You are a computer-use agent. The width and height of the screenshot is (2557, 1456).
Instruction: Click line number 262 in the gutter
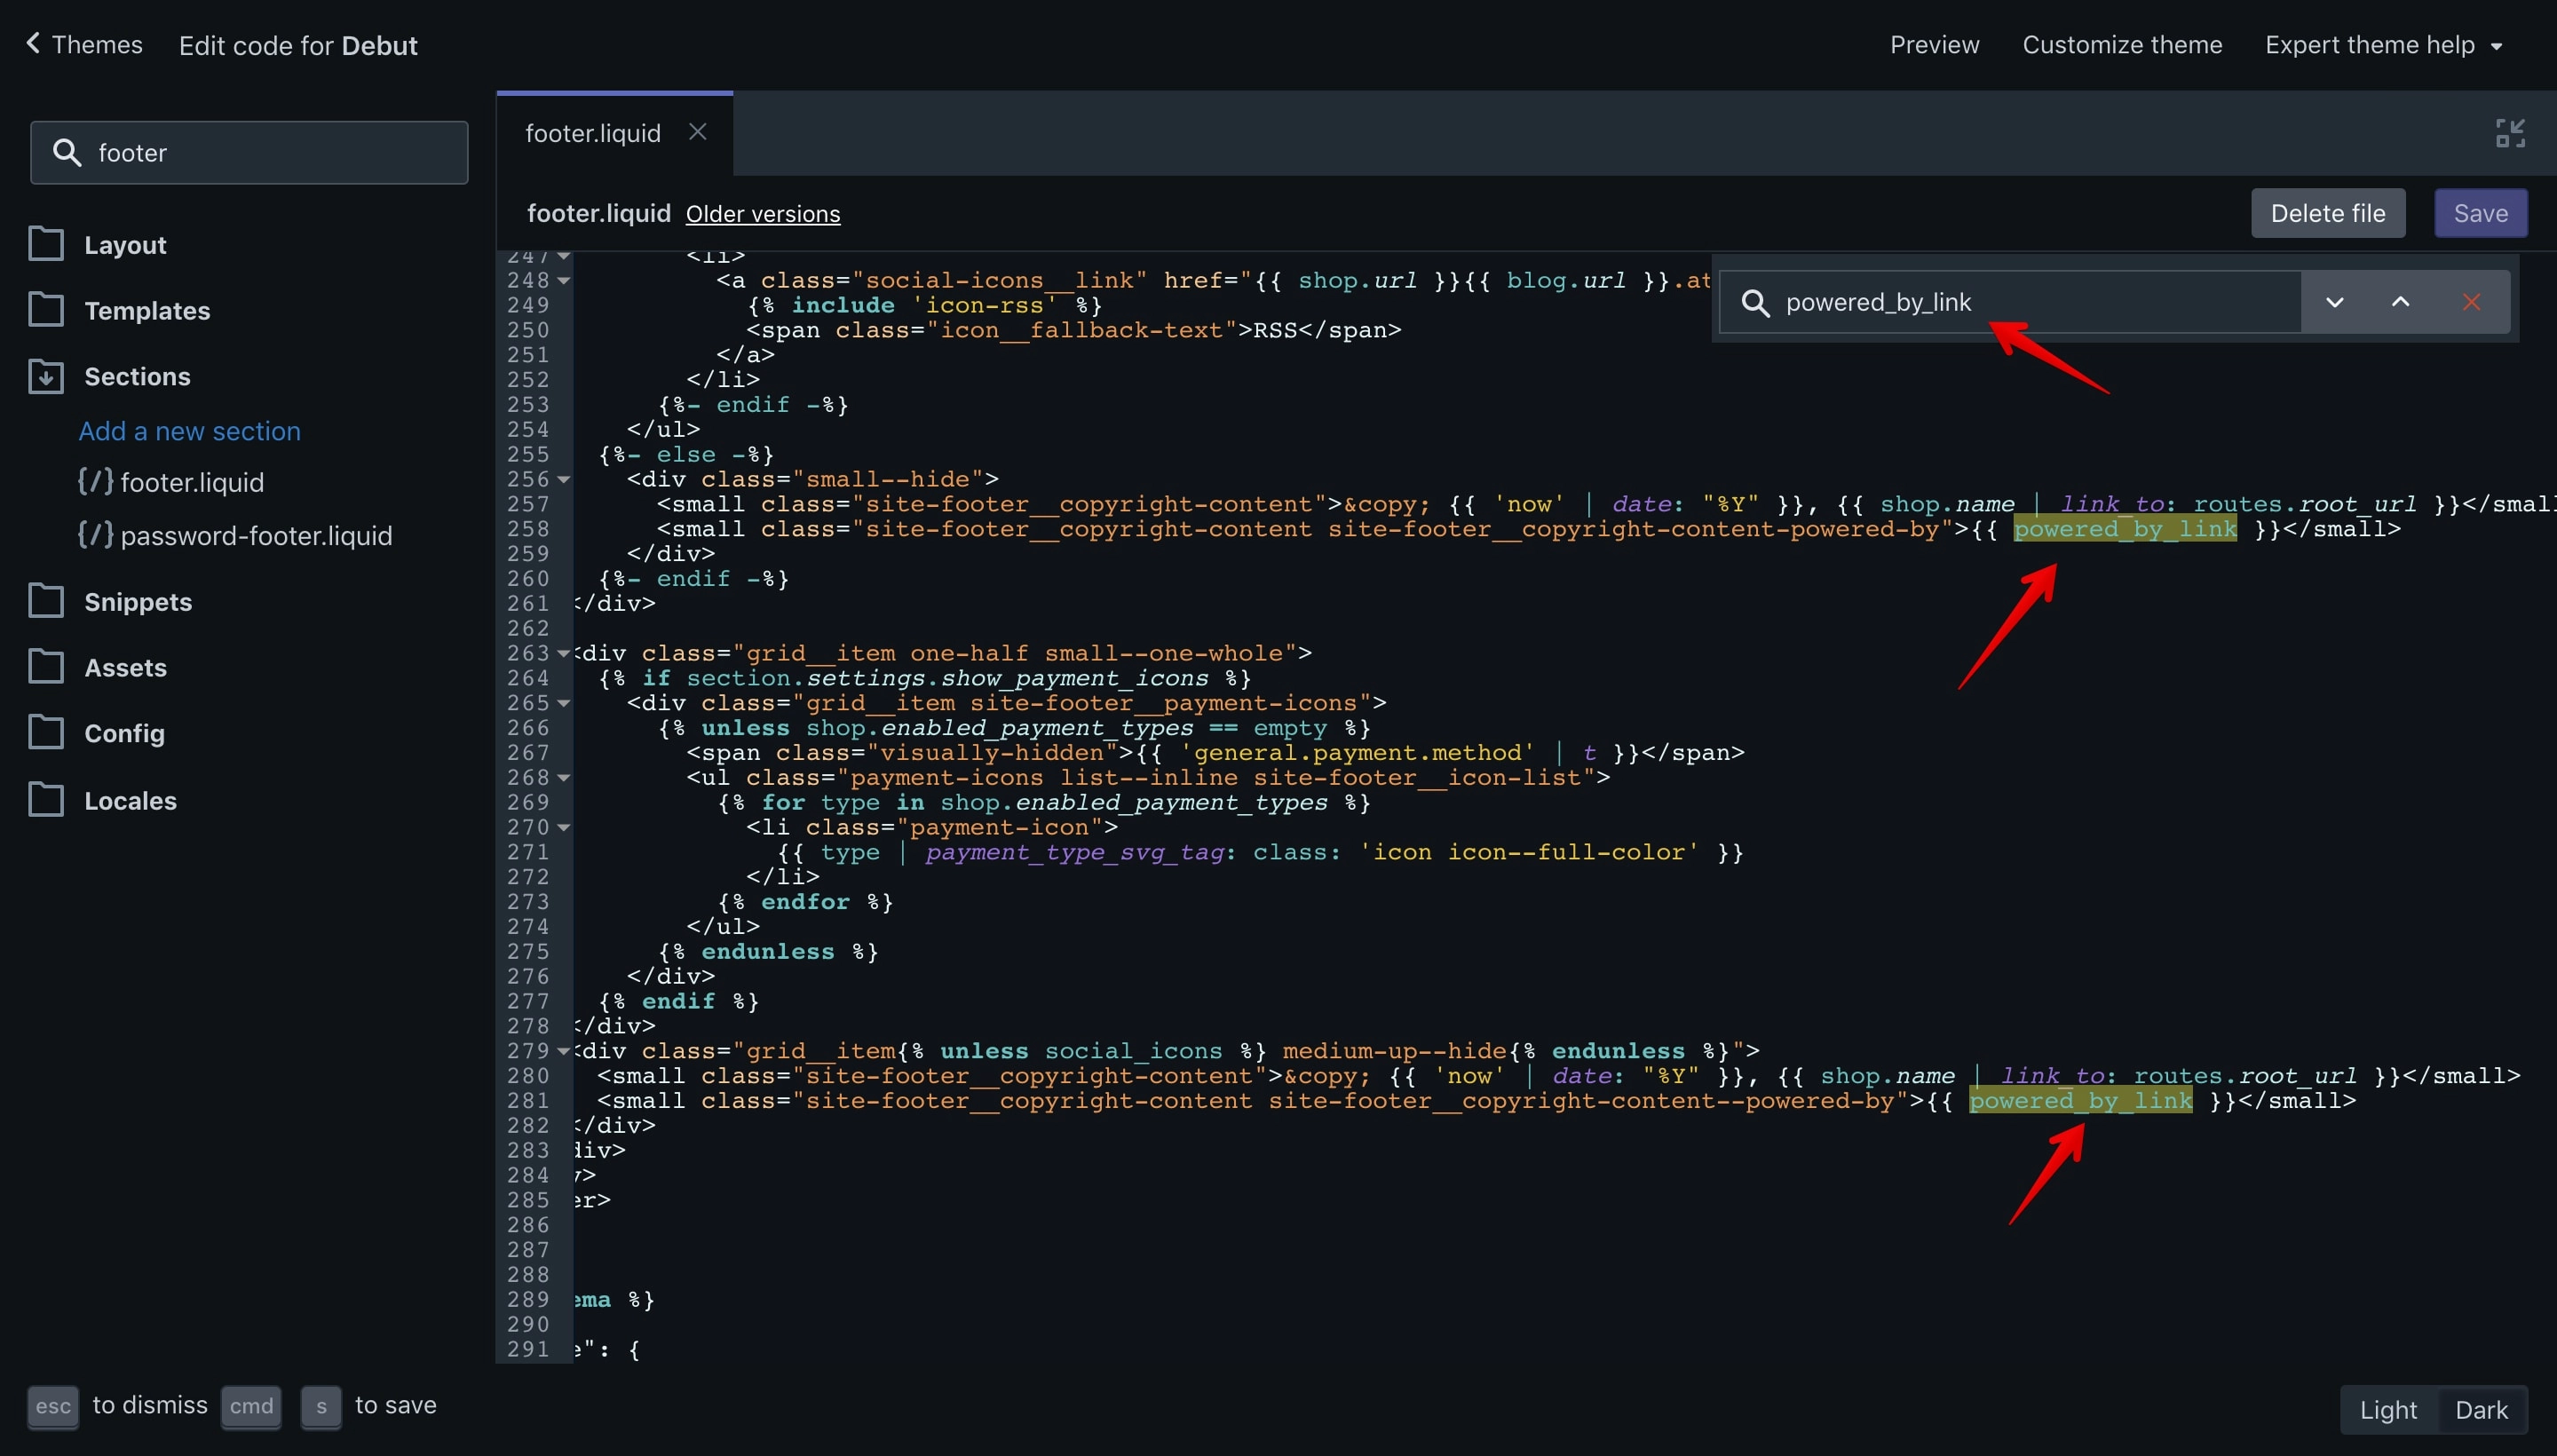click(528, 629)
